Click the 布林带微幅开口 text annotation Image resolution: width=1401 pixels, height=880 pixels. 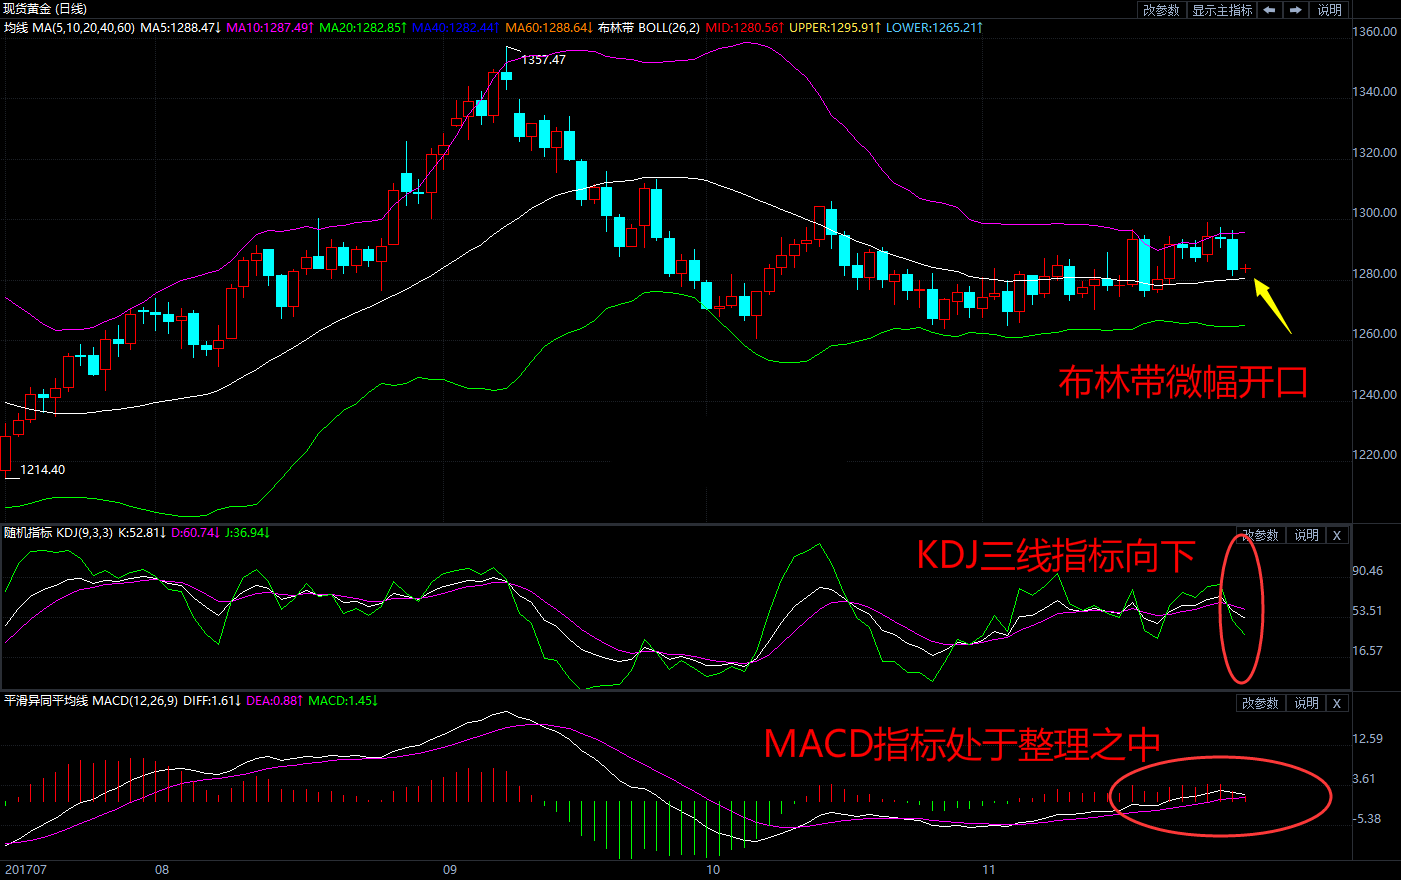tap(1183, 382)
